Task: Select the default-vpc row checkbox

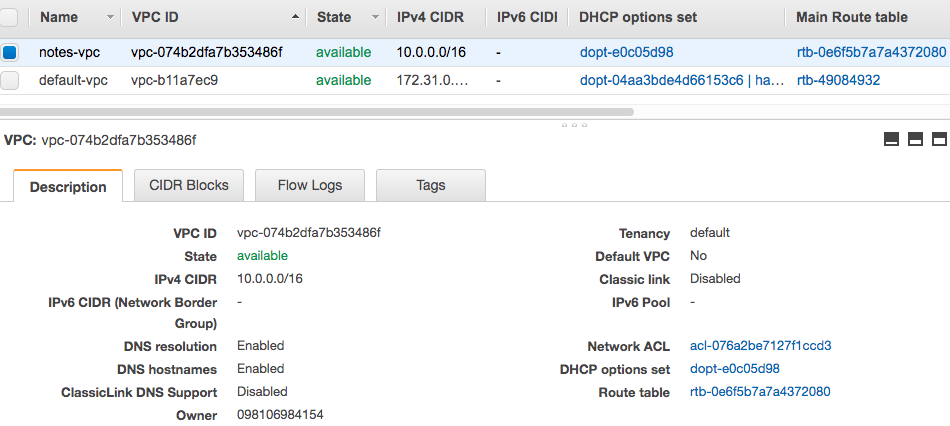Action: [x=10, y=80]
